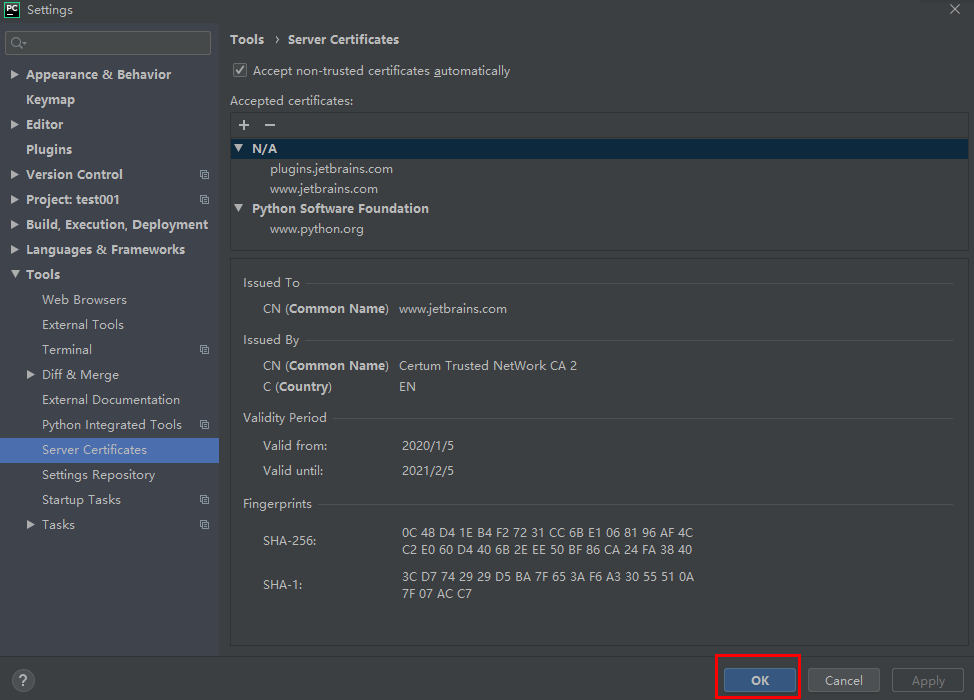
Task: Click the help question mark icon
Action: pyautogui.click(x=23, y=680)
